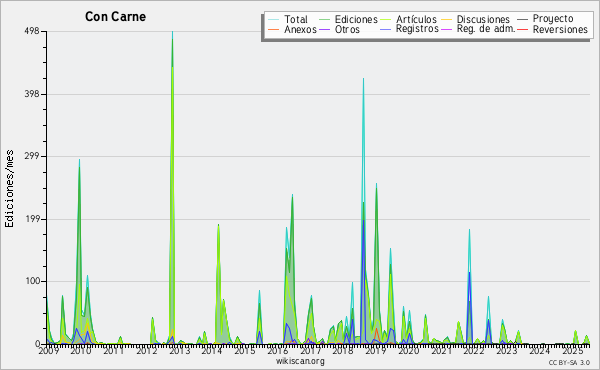Click the 2016 x-axis label

[x=277, y=351]
